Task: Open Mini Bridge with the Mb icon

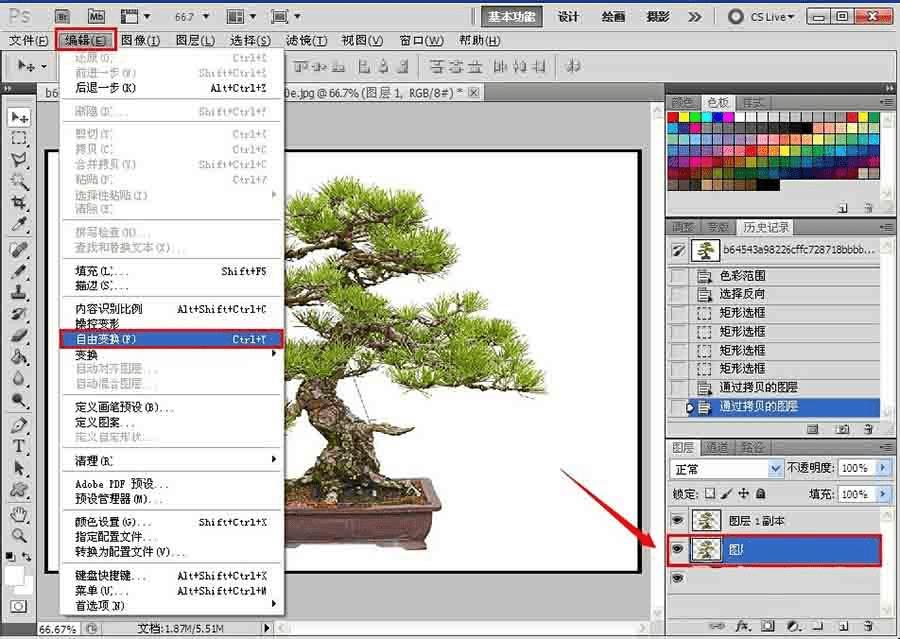Action: click(x=96, y=17)
